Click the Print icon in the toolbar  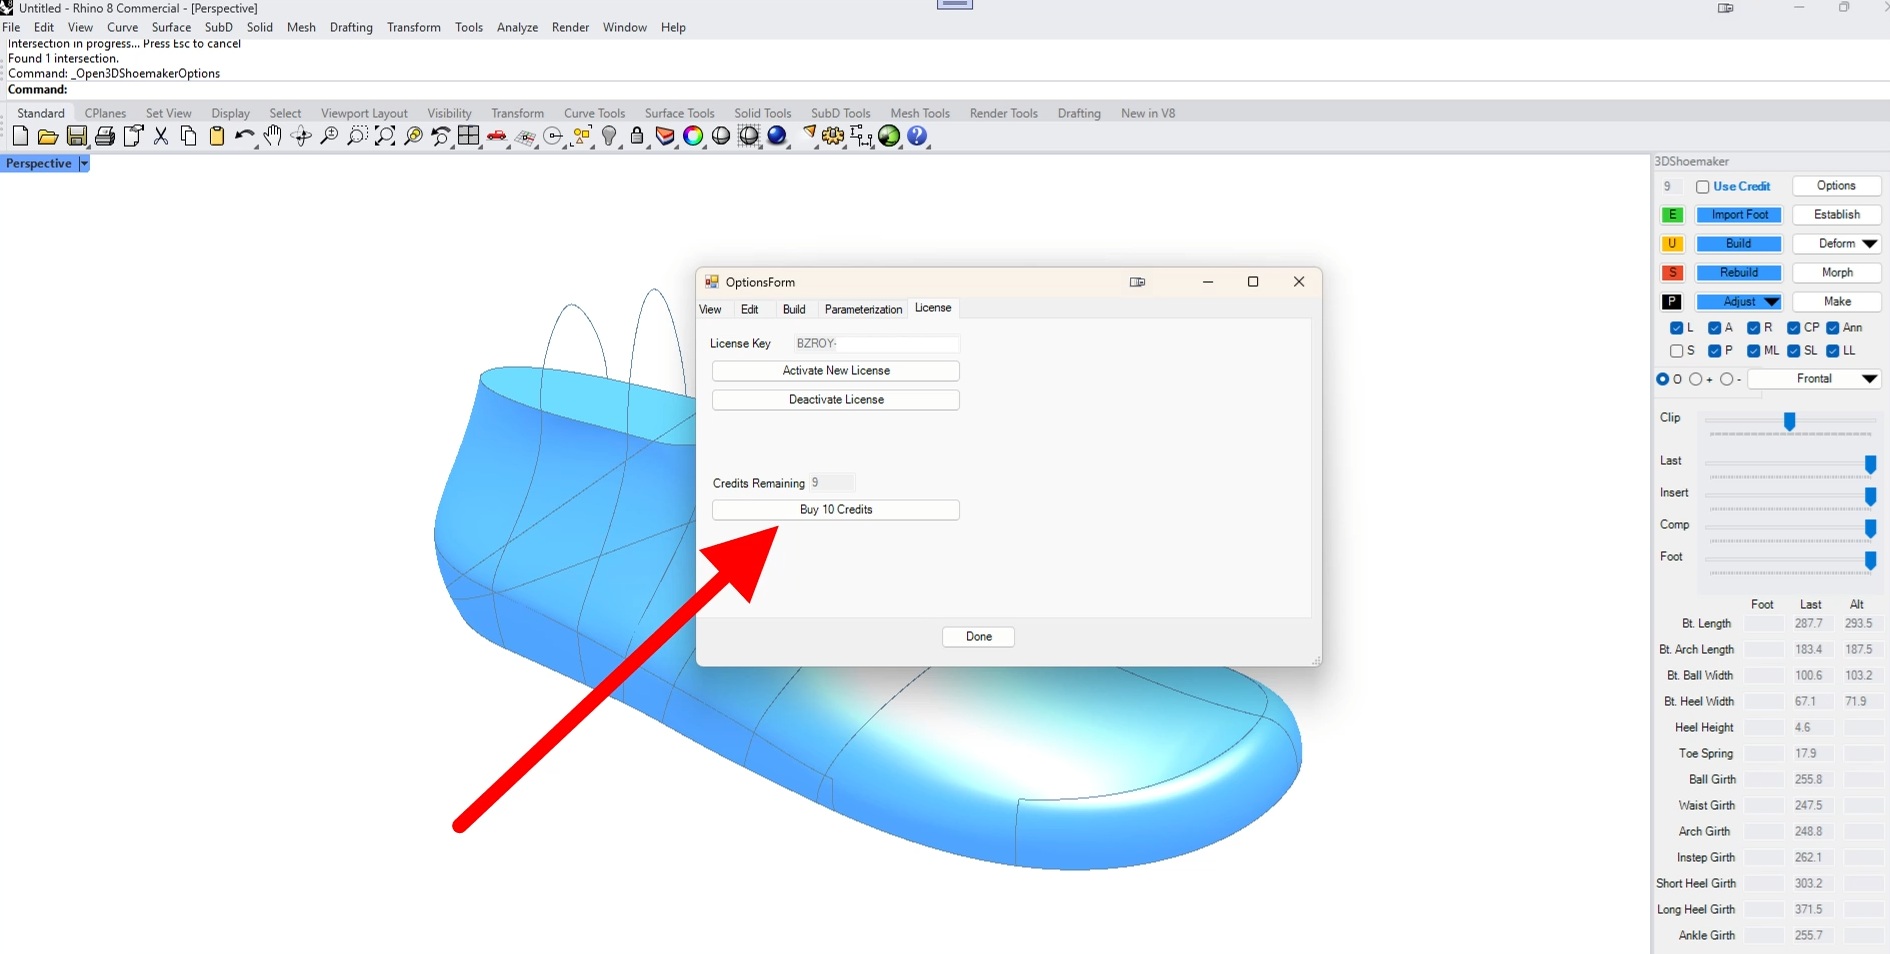click(x=104, y=136)
